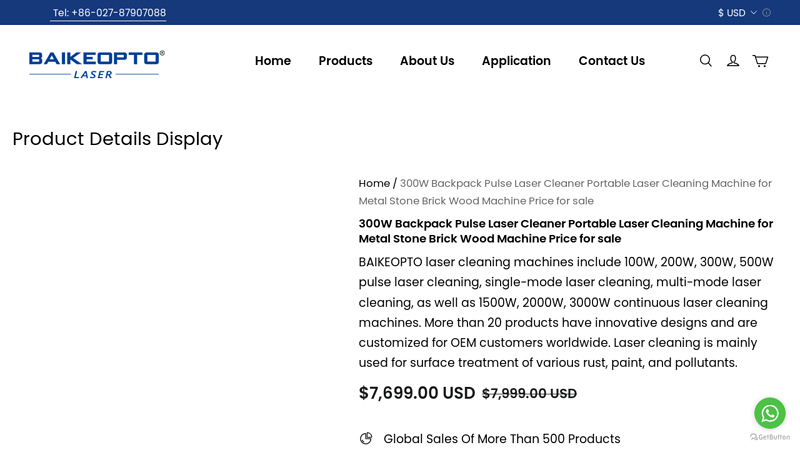Open the user account icon
800x450 pixels.
[x=733, y=61]
